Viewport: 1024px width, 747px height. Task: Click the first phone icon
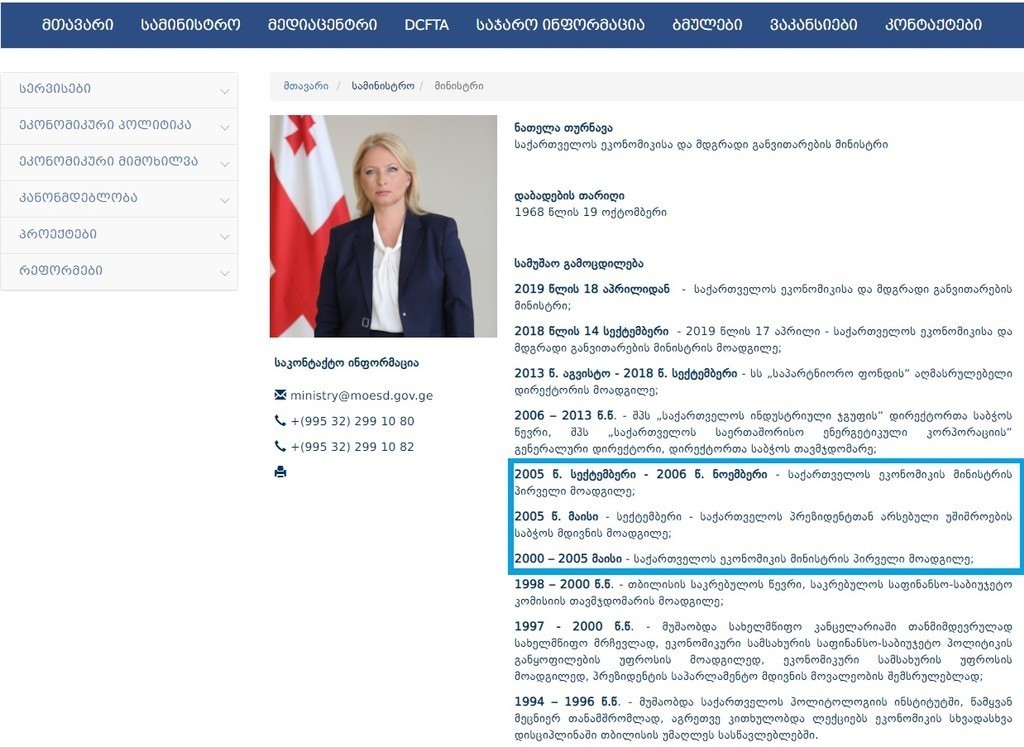280,421
